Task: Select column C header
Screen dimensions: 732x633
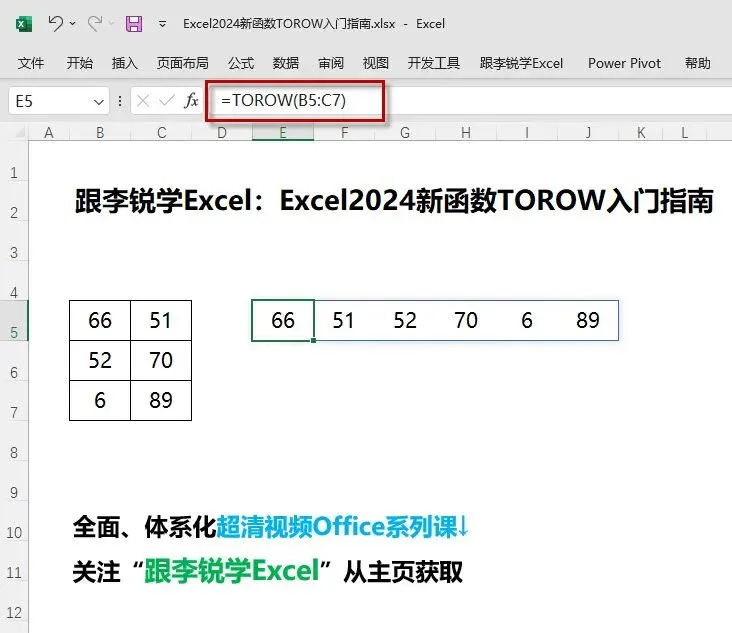Action: 161,133
